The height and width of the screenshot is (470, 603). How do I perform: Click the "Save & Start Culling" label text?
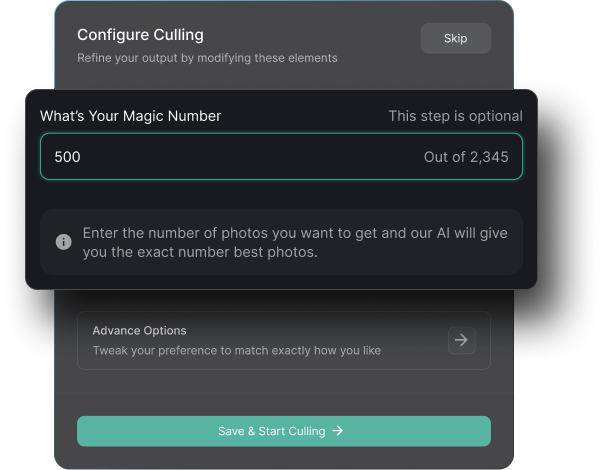pyautogui.click(x=271, y=431)
